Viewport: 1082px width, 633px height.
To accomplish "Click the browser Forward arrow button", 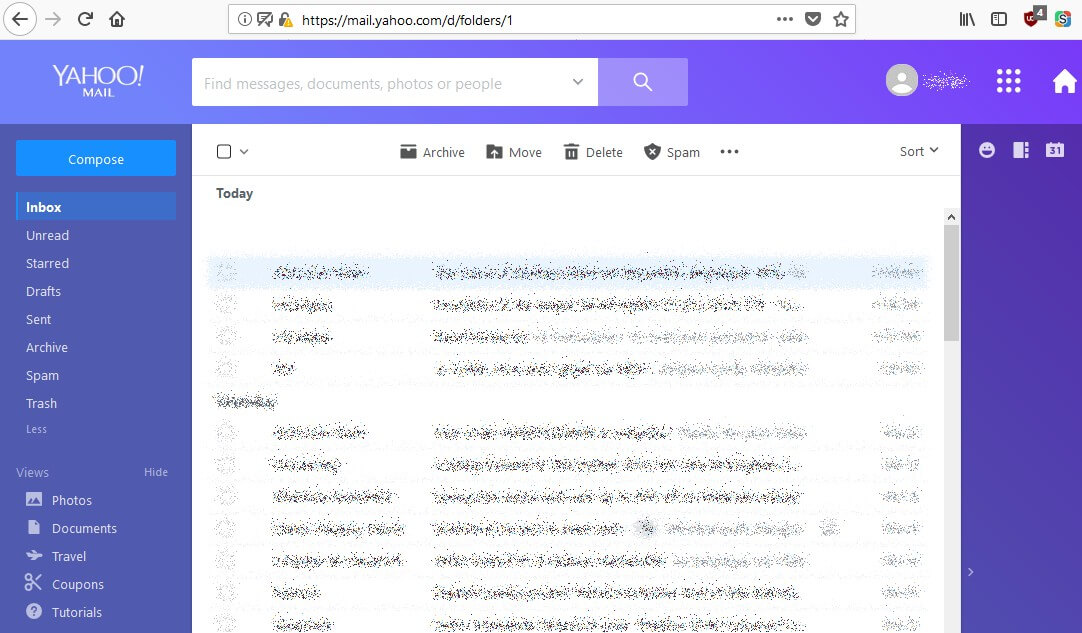I will 53,19.
